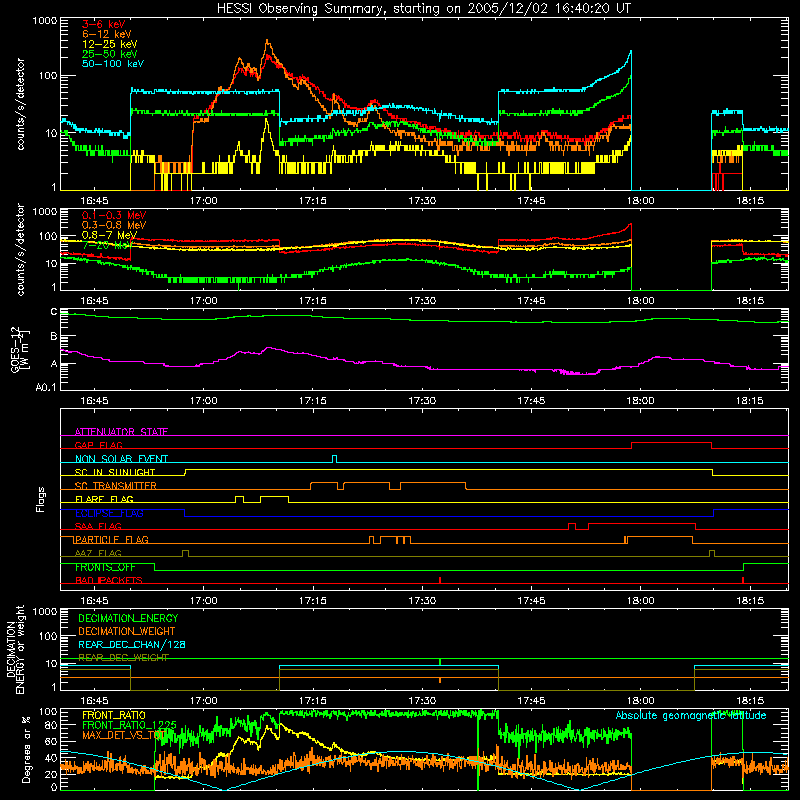Select the SAA_FLAG label

click(x=98, y=526)
